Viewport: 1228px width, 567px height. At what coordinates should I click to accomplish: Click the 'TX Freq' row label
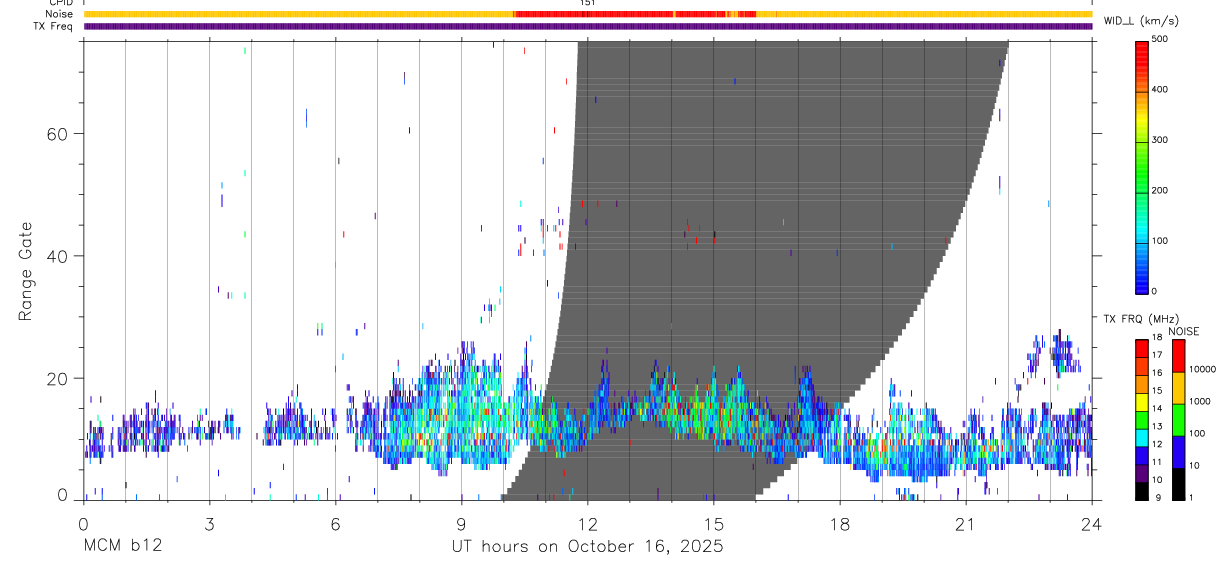pos(54,26)
